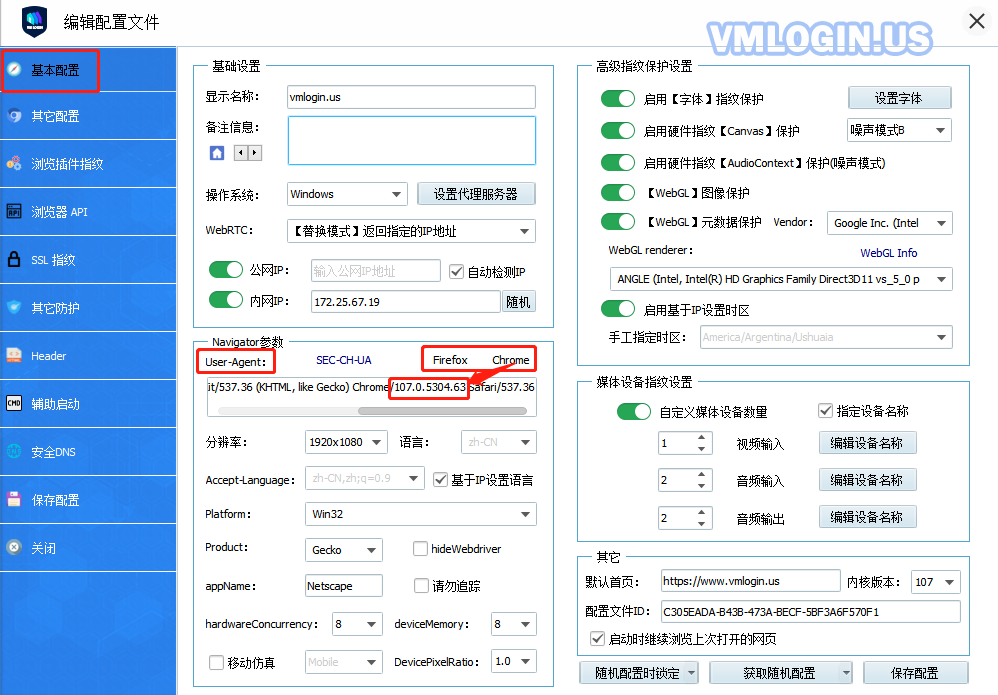Image resolution: width=998 pixels, height=695 pixels.
Task: Switch to SSL 指纹 settings
Action: click(x=88, y=260)
